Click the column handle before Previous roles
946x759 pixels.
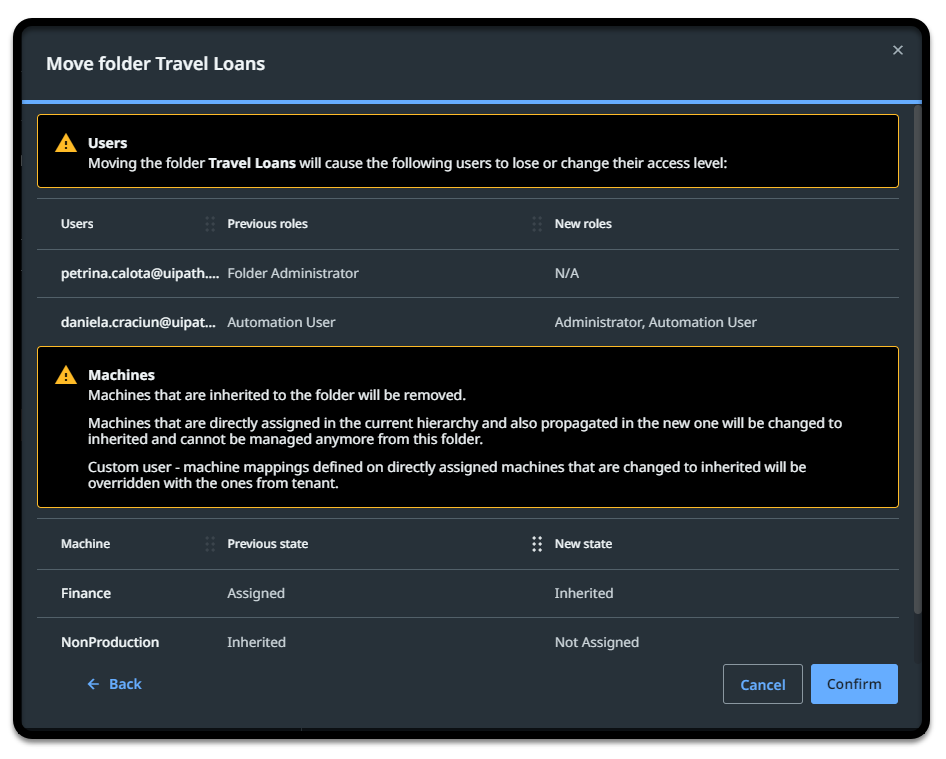tap(210, 224)
